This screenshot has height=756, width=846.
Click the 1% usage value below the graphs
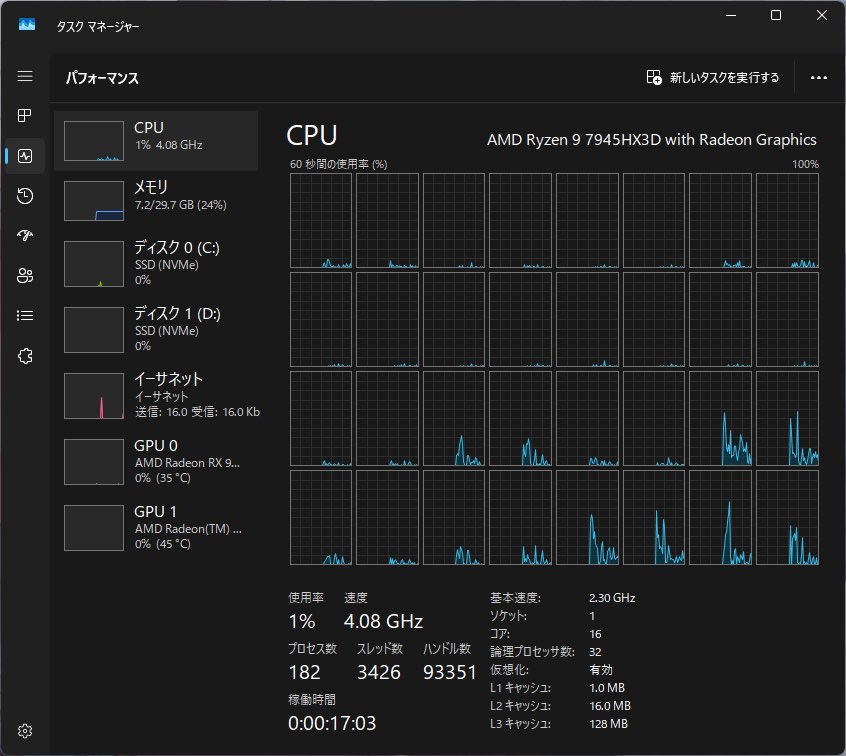(302, 621)
